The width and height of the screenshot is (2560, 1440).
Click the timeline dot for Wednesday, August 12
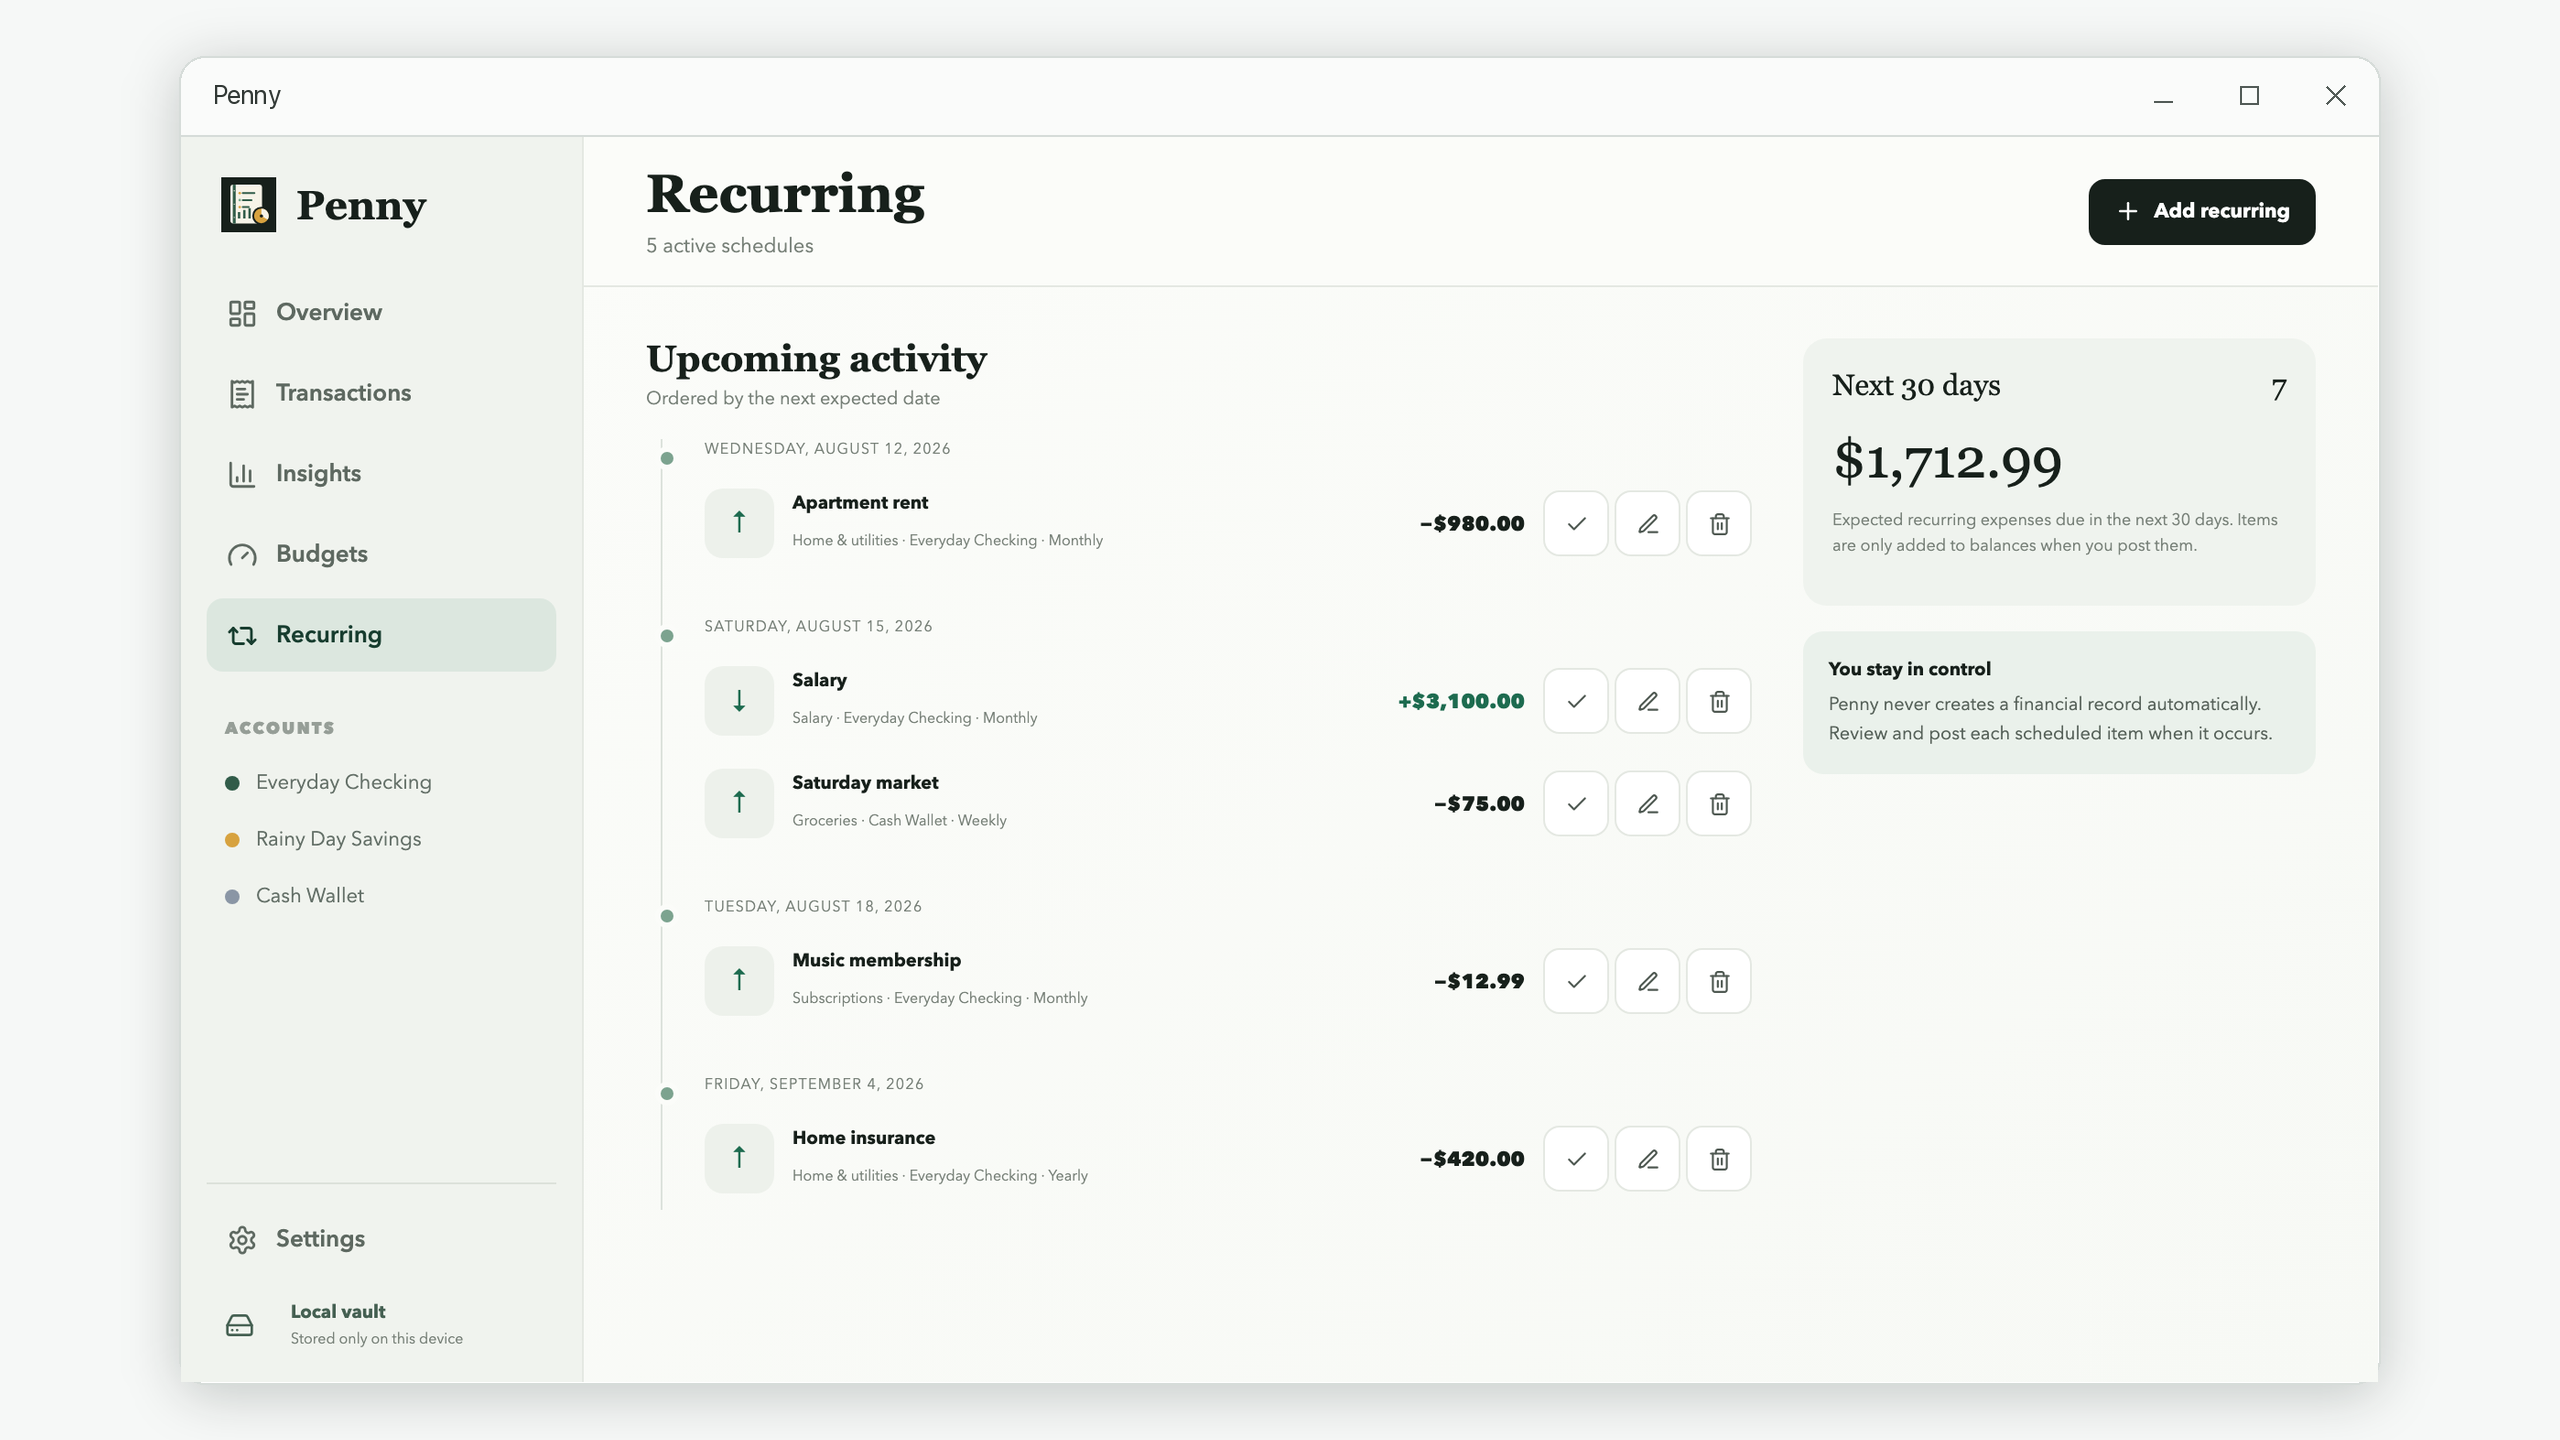[x=667, y=458]
